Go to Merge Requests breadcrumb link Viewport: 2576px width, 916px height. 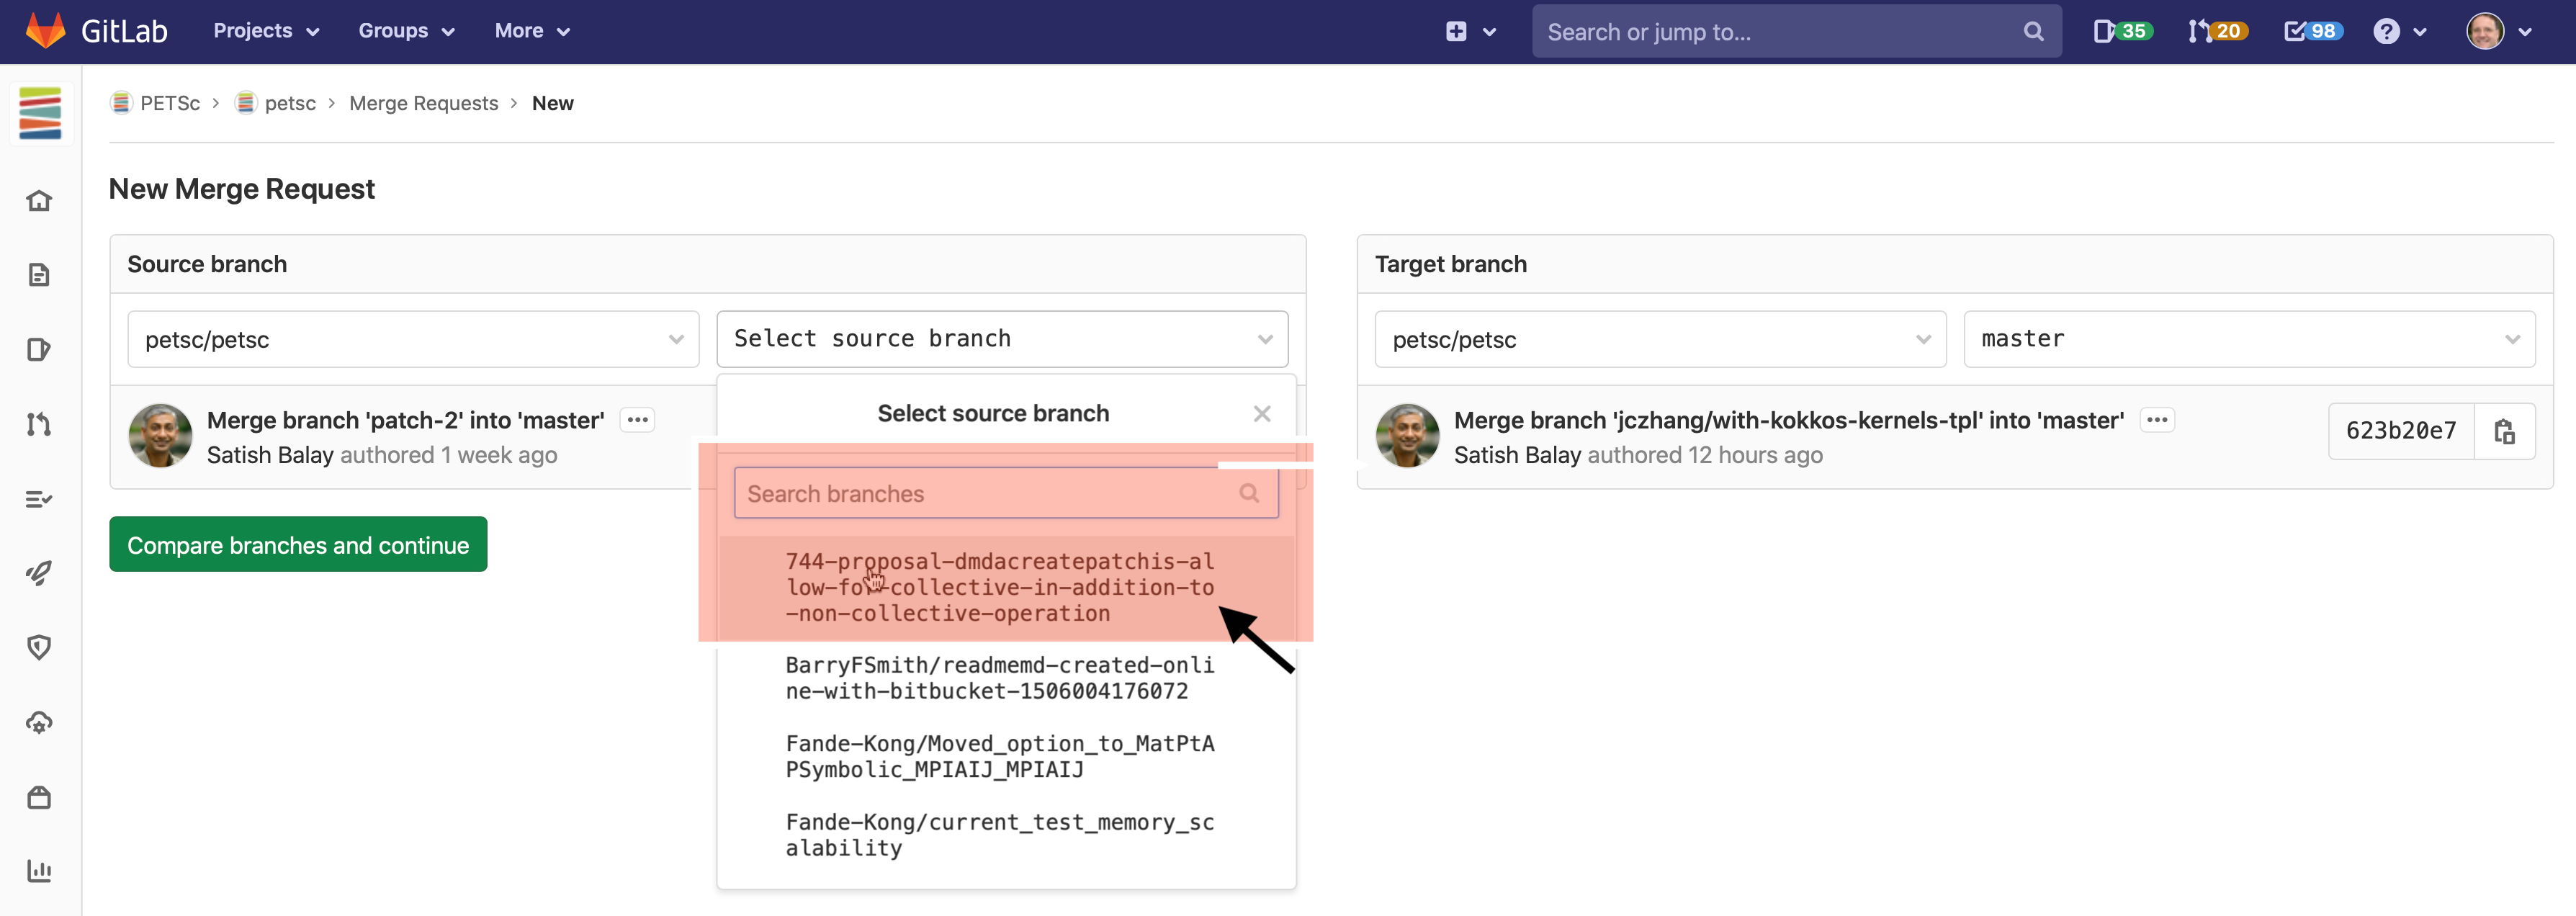click(423, 103)
